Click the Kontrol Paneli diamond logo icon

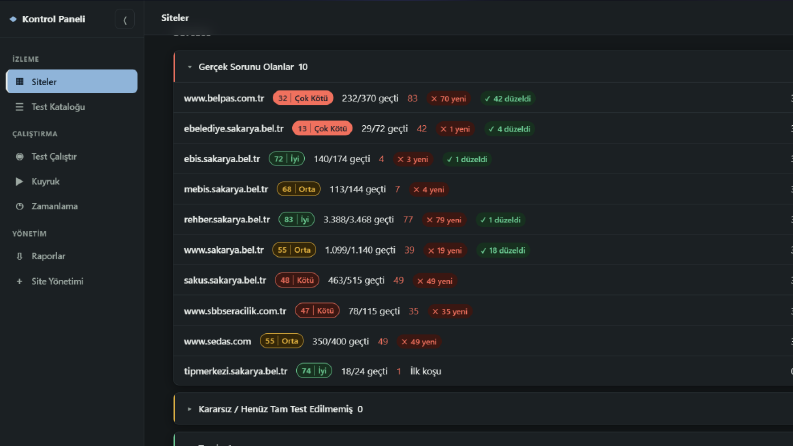tap(13, 19)
